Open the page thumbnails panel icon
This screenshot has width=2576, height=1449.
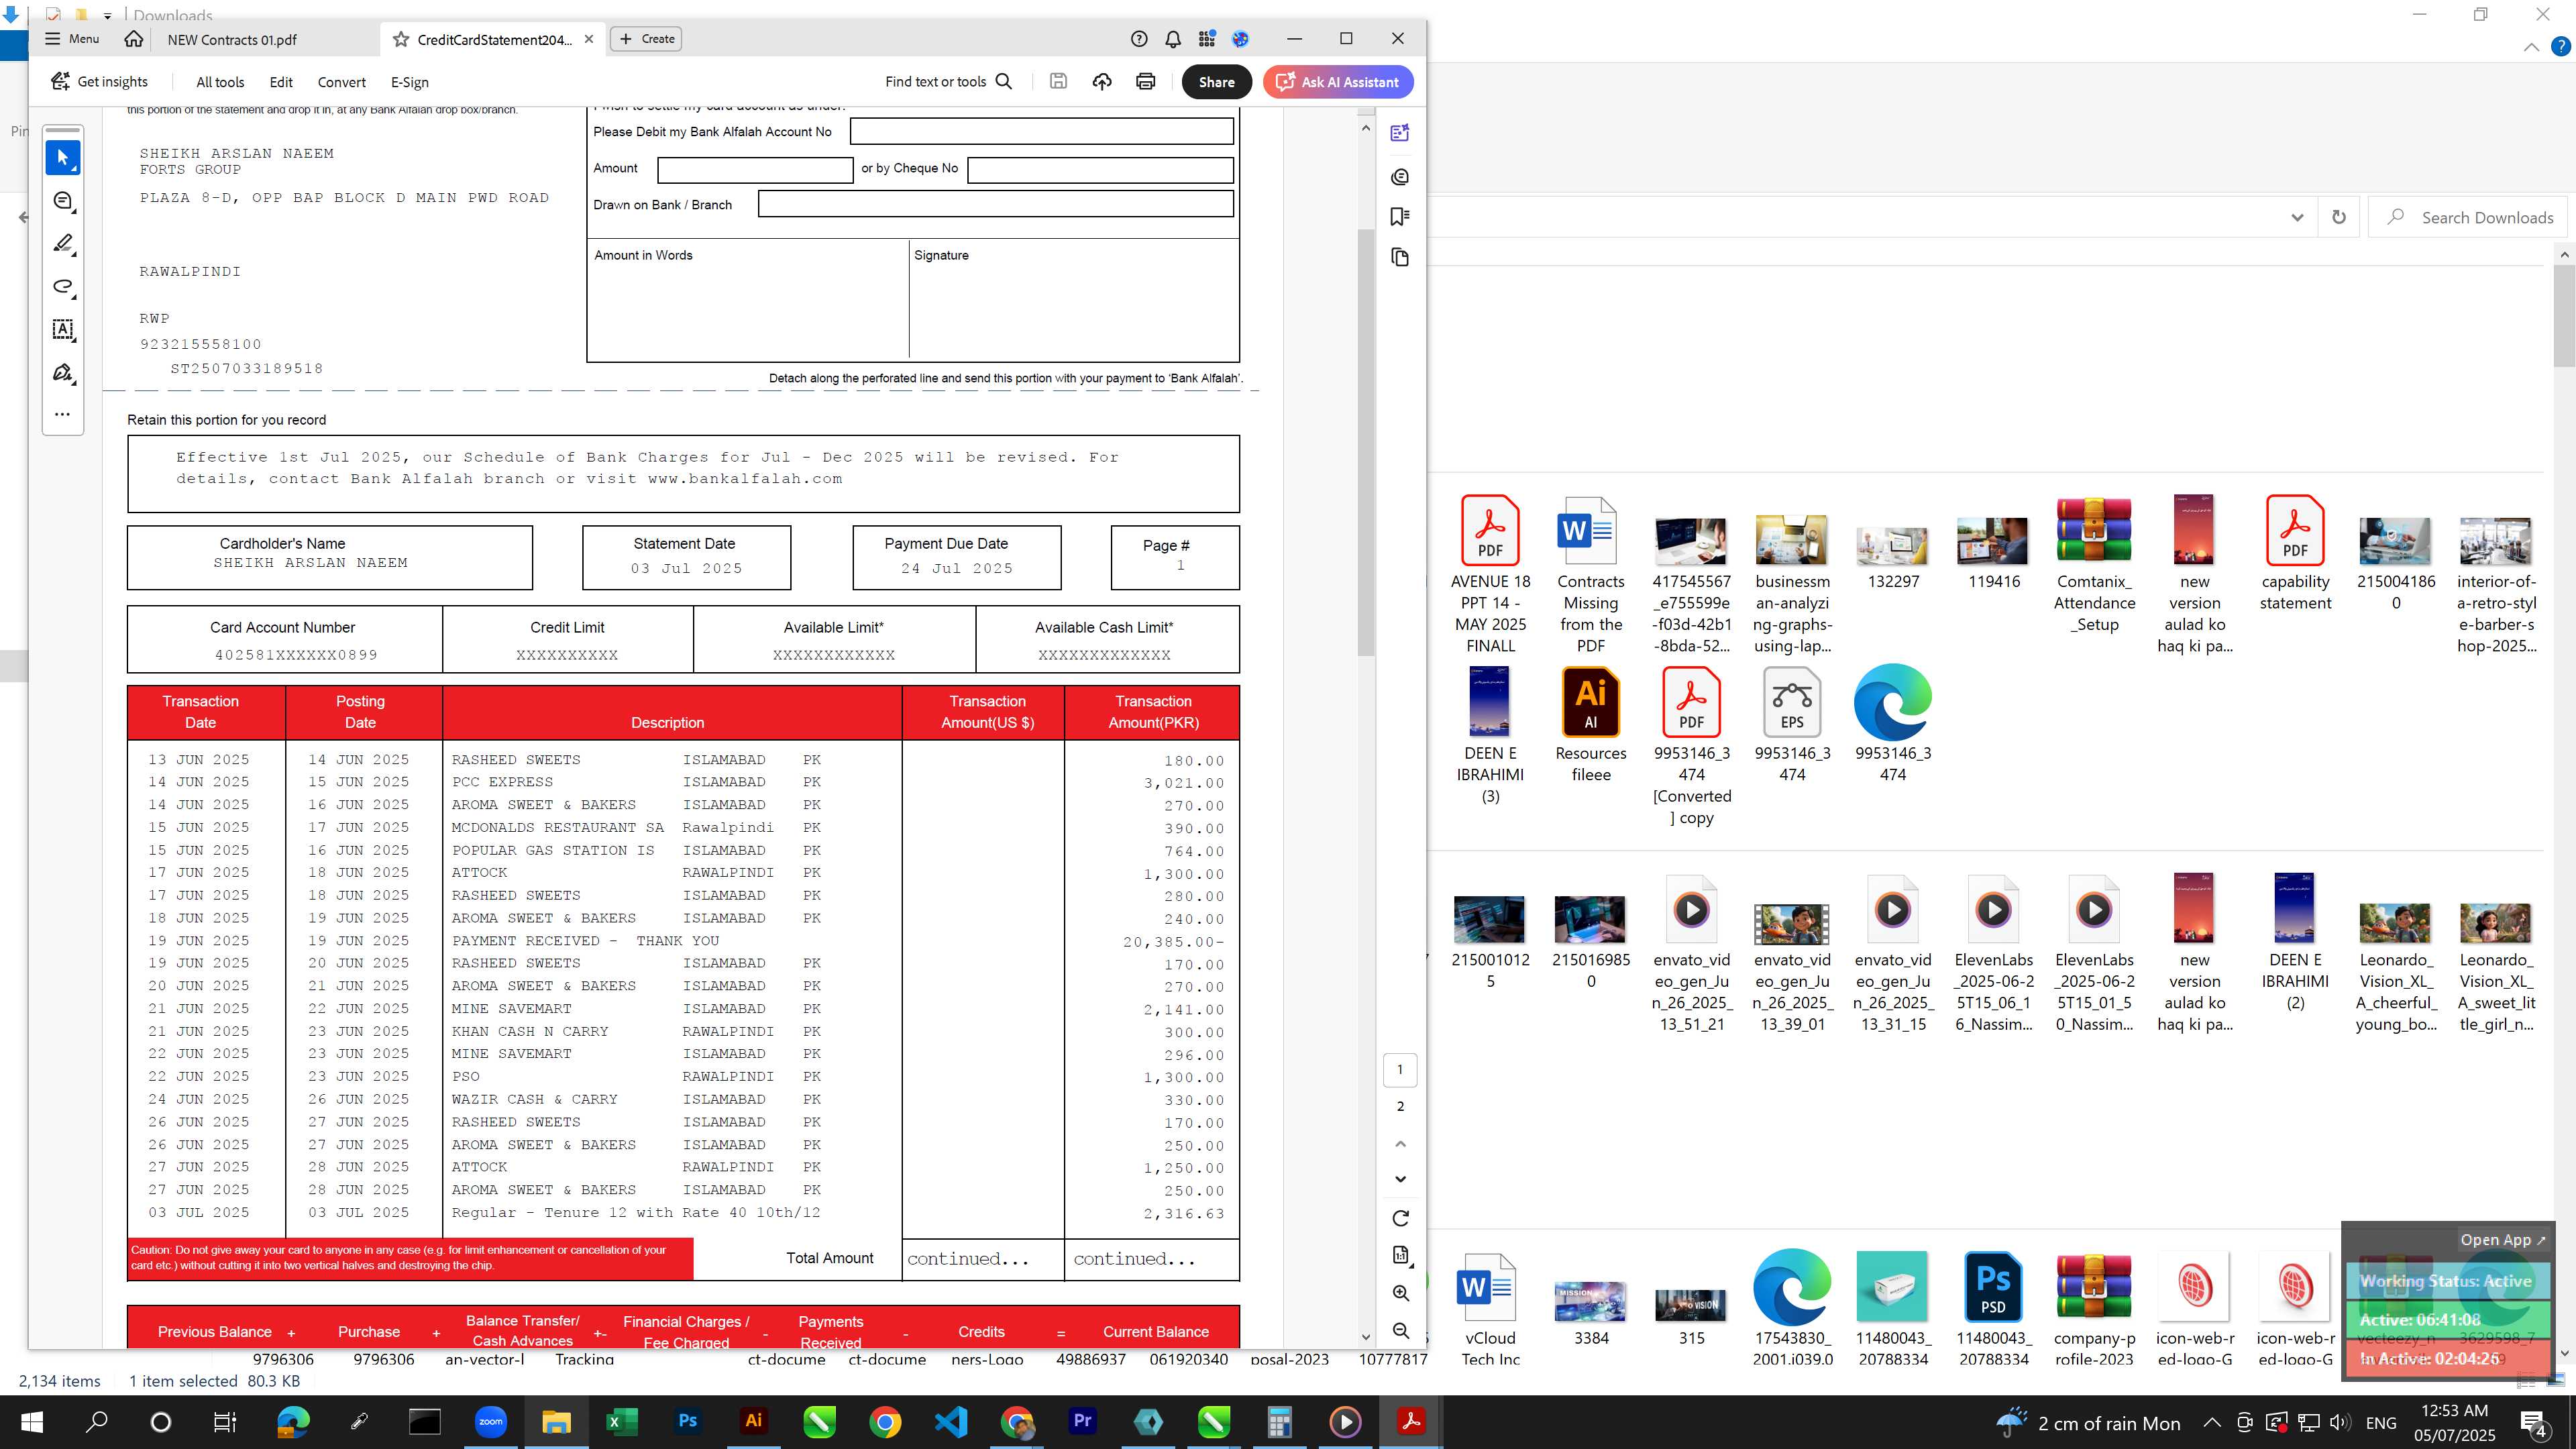pyautogui.click(x=1400, y=258)
